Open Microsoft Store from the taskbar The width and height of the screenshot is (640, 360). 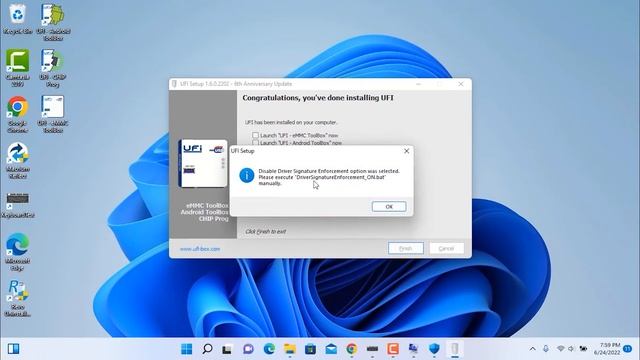pos(310,349)
